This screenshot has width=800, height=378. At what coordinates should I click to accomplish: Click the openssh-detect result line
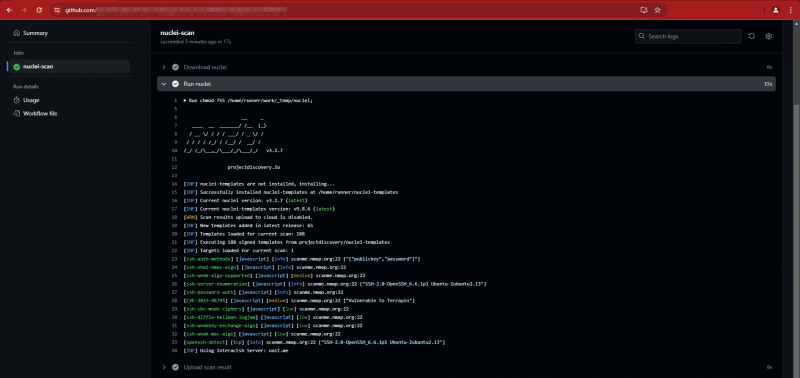pos(314,342)
